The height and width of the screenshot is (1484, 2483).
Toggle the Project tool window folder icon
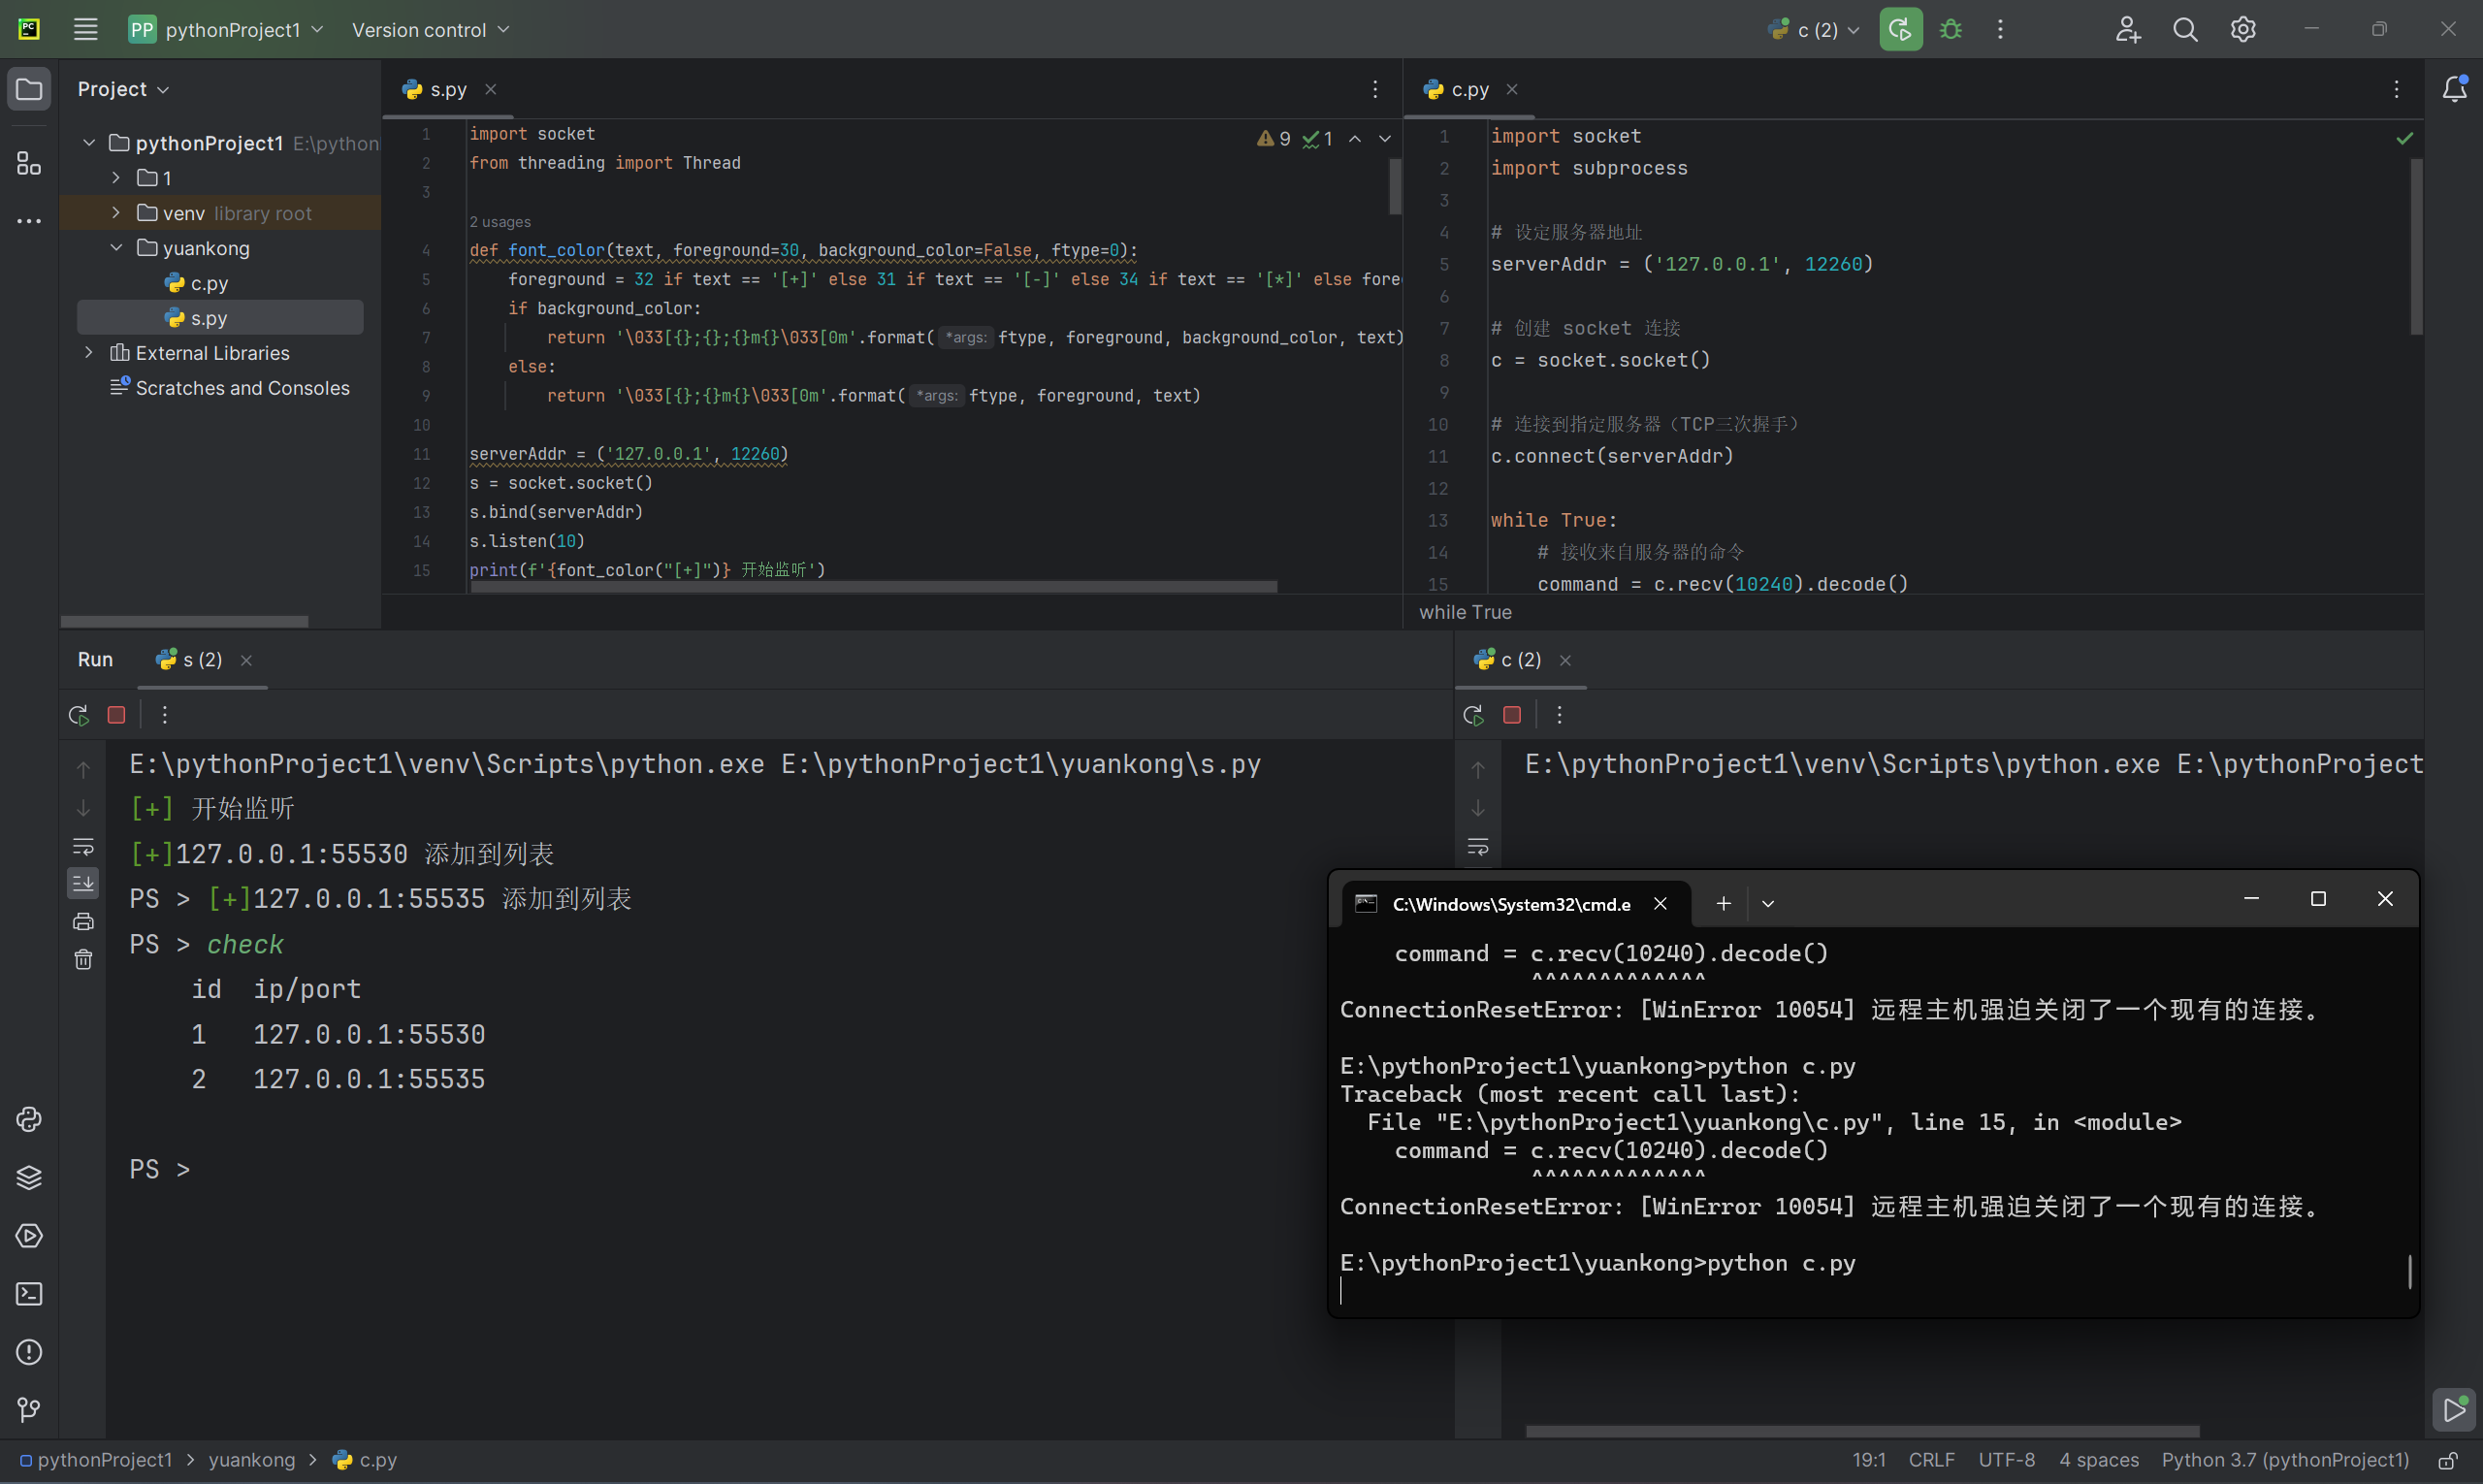(29, 89)
